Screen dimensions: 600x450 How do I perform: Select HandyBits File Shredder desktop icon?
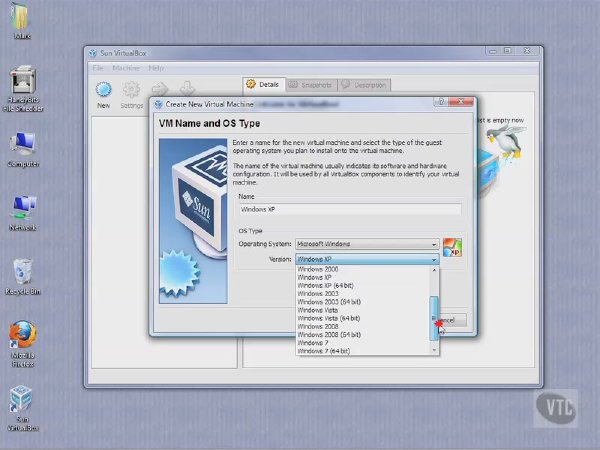pyautogui.click(x=23, y=88)
